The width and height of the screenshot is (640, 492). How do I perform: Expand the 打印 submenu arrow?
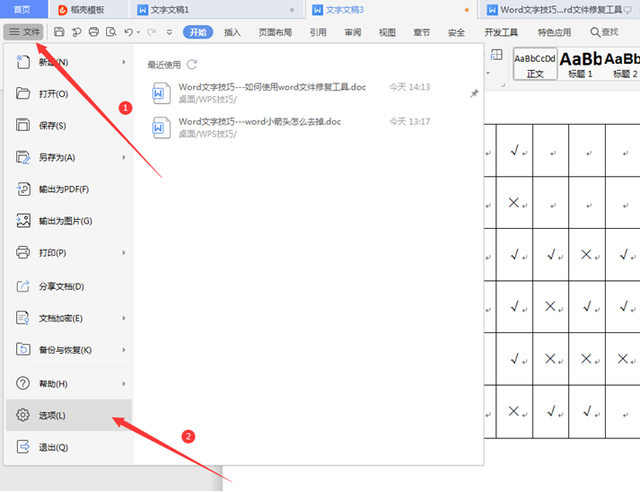[124, 253]
